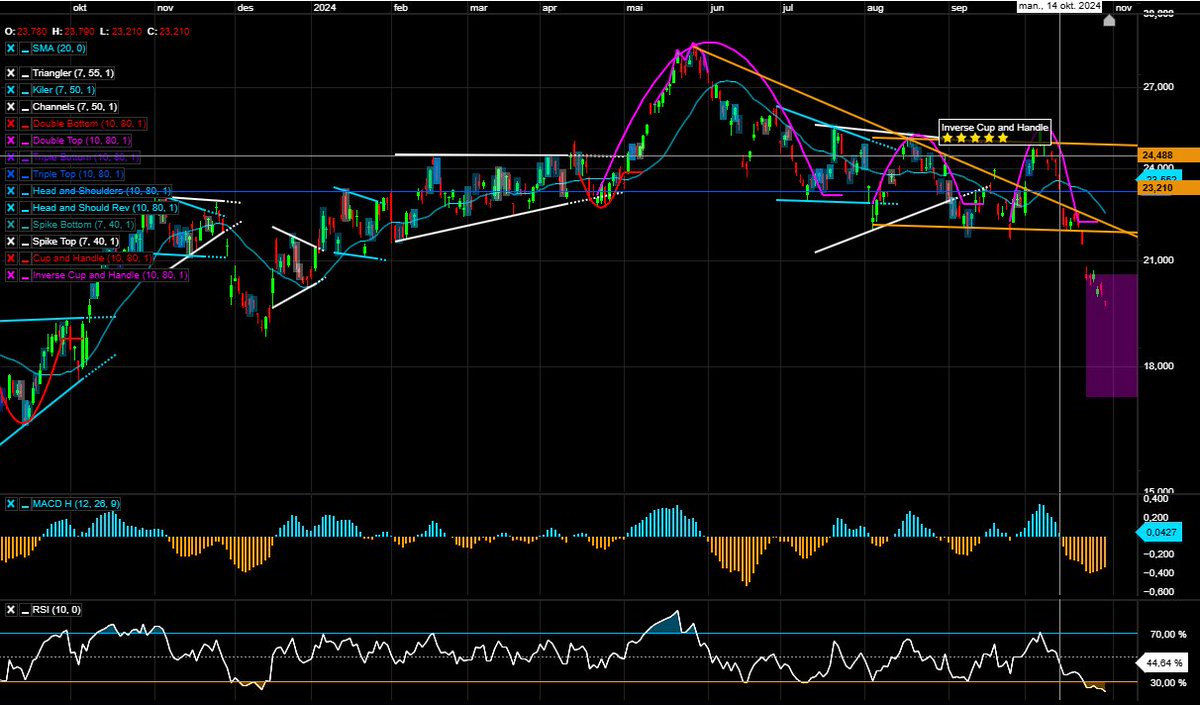This screenshot has width=1200, height=705.
Task: Toggle Double Bottom visibility with underscore button
Action: pos(25,123)
